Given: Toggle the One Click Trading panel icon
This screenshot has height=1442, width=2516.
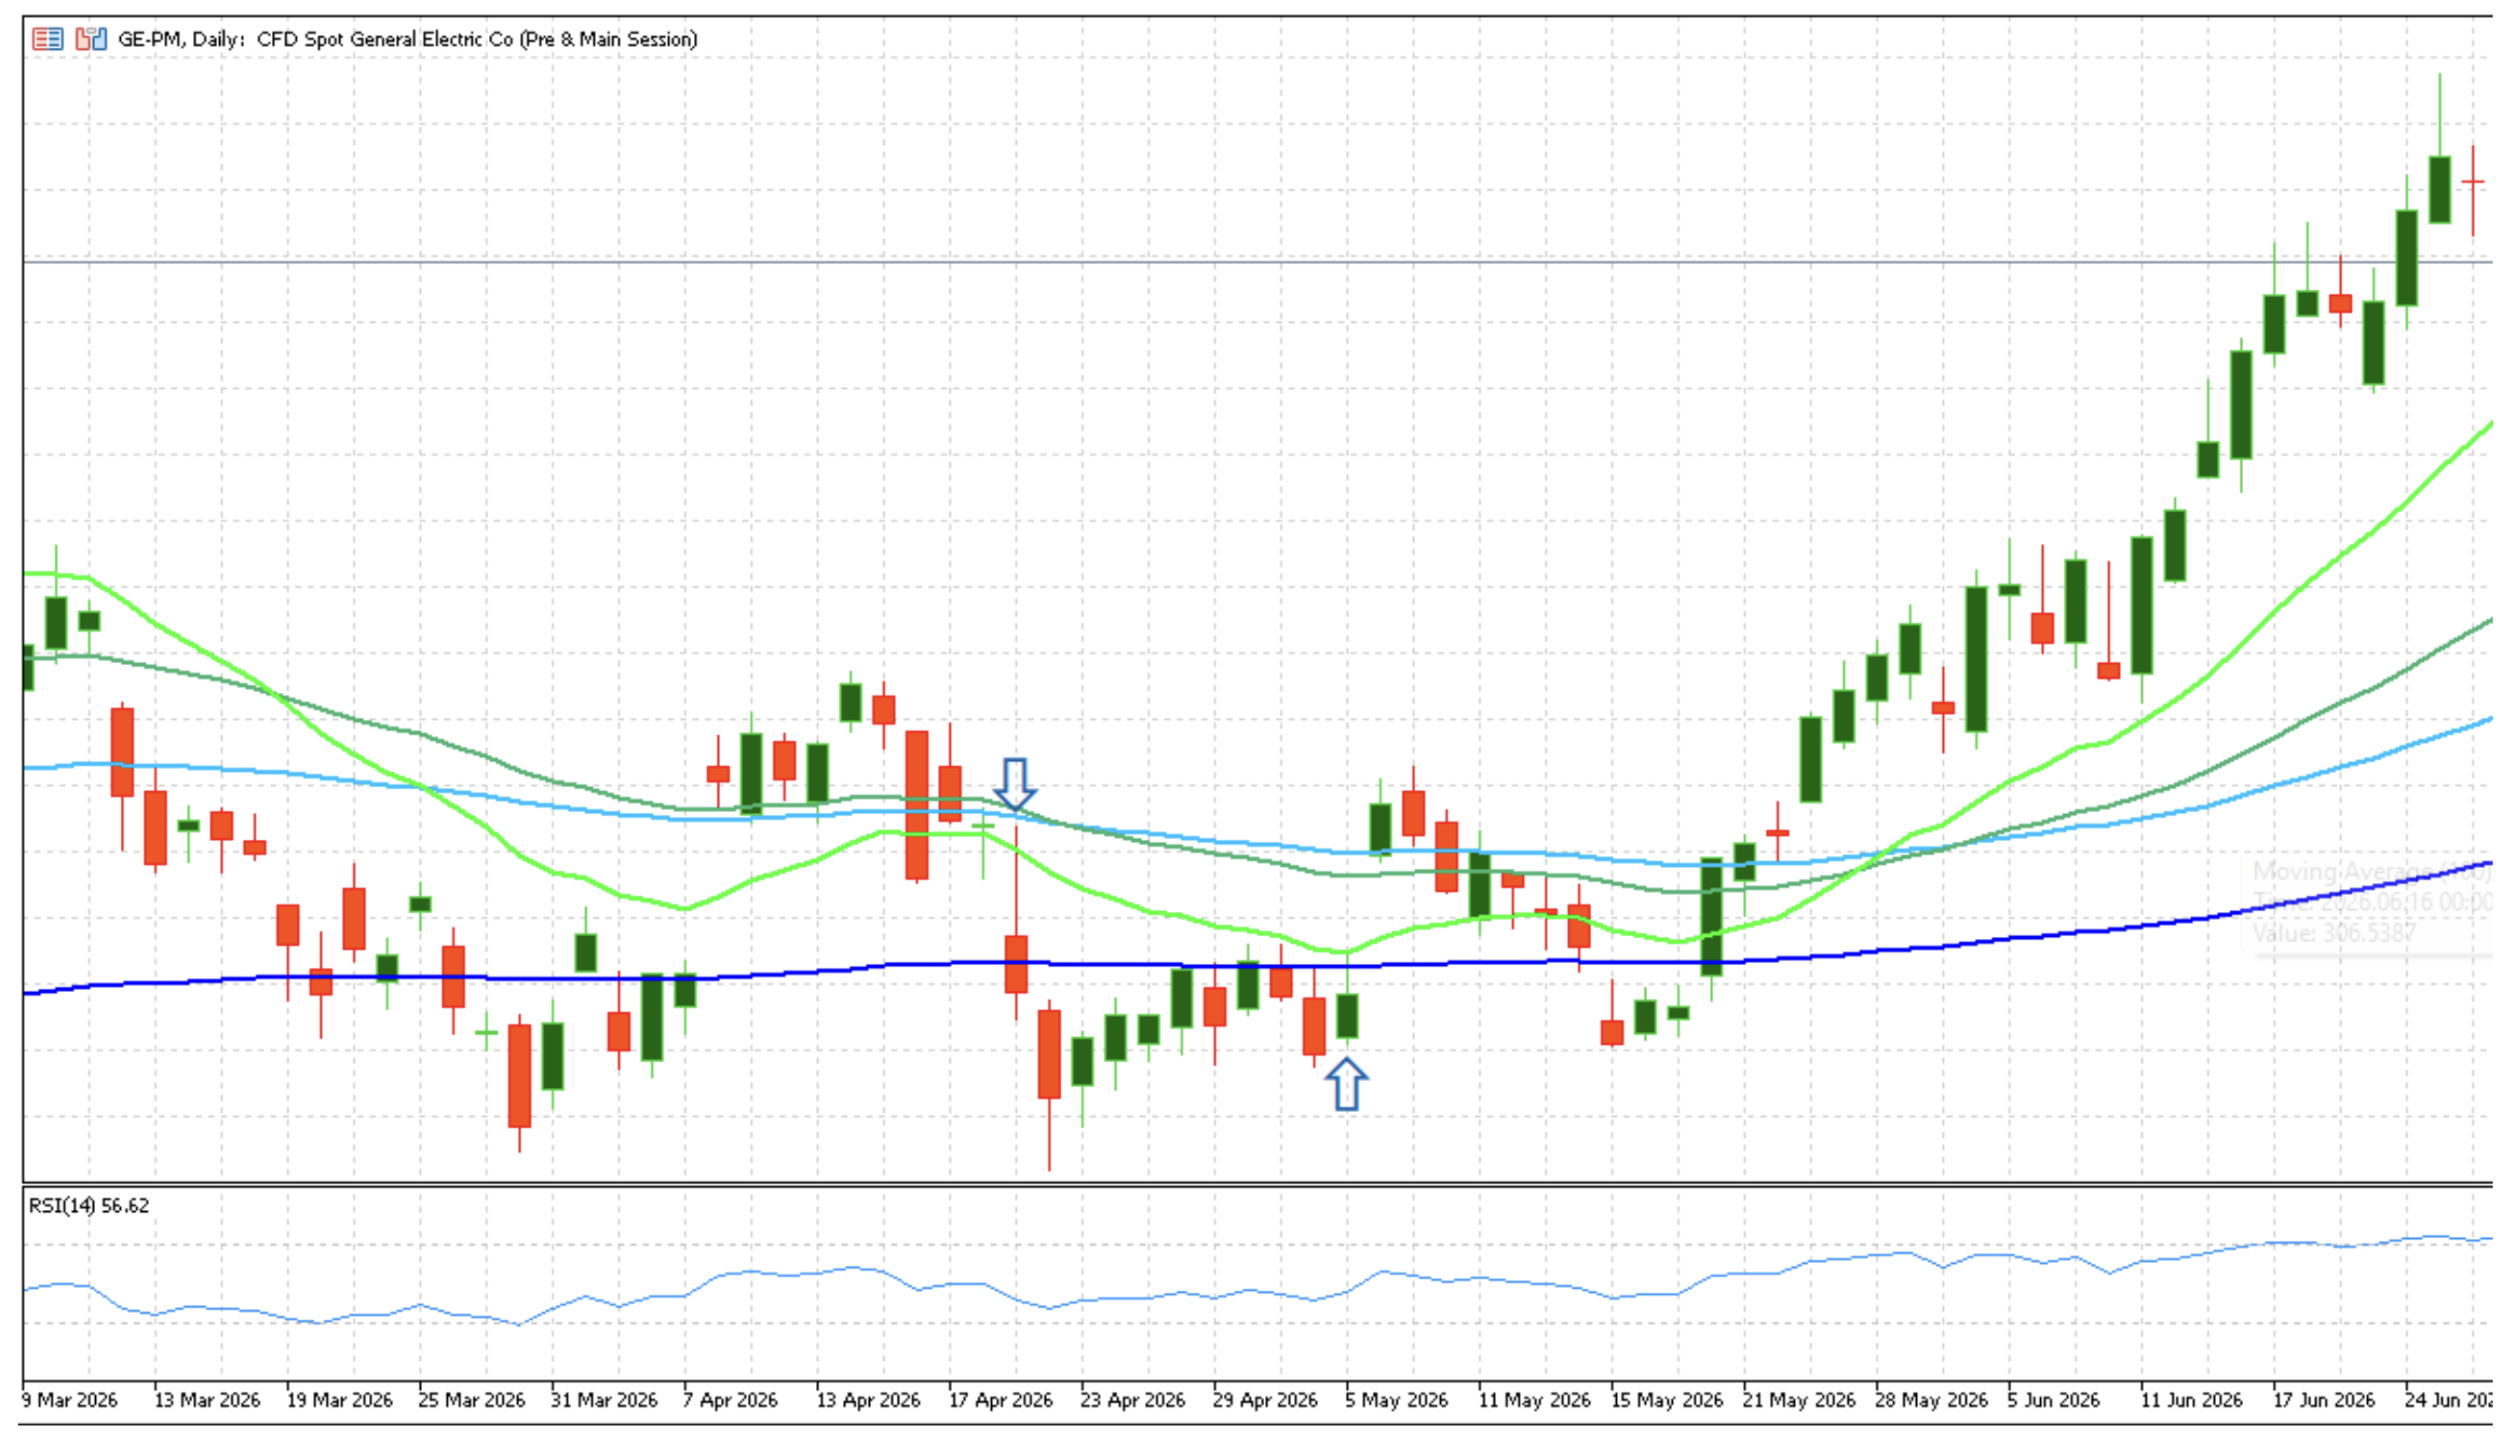Looking at the screenshot, I should pos(91,39).
